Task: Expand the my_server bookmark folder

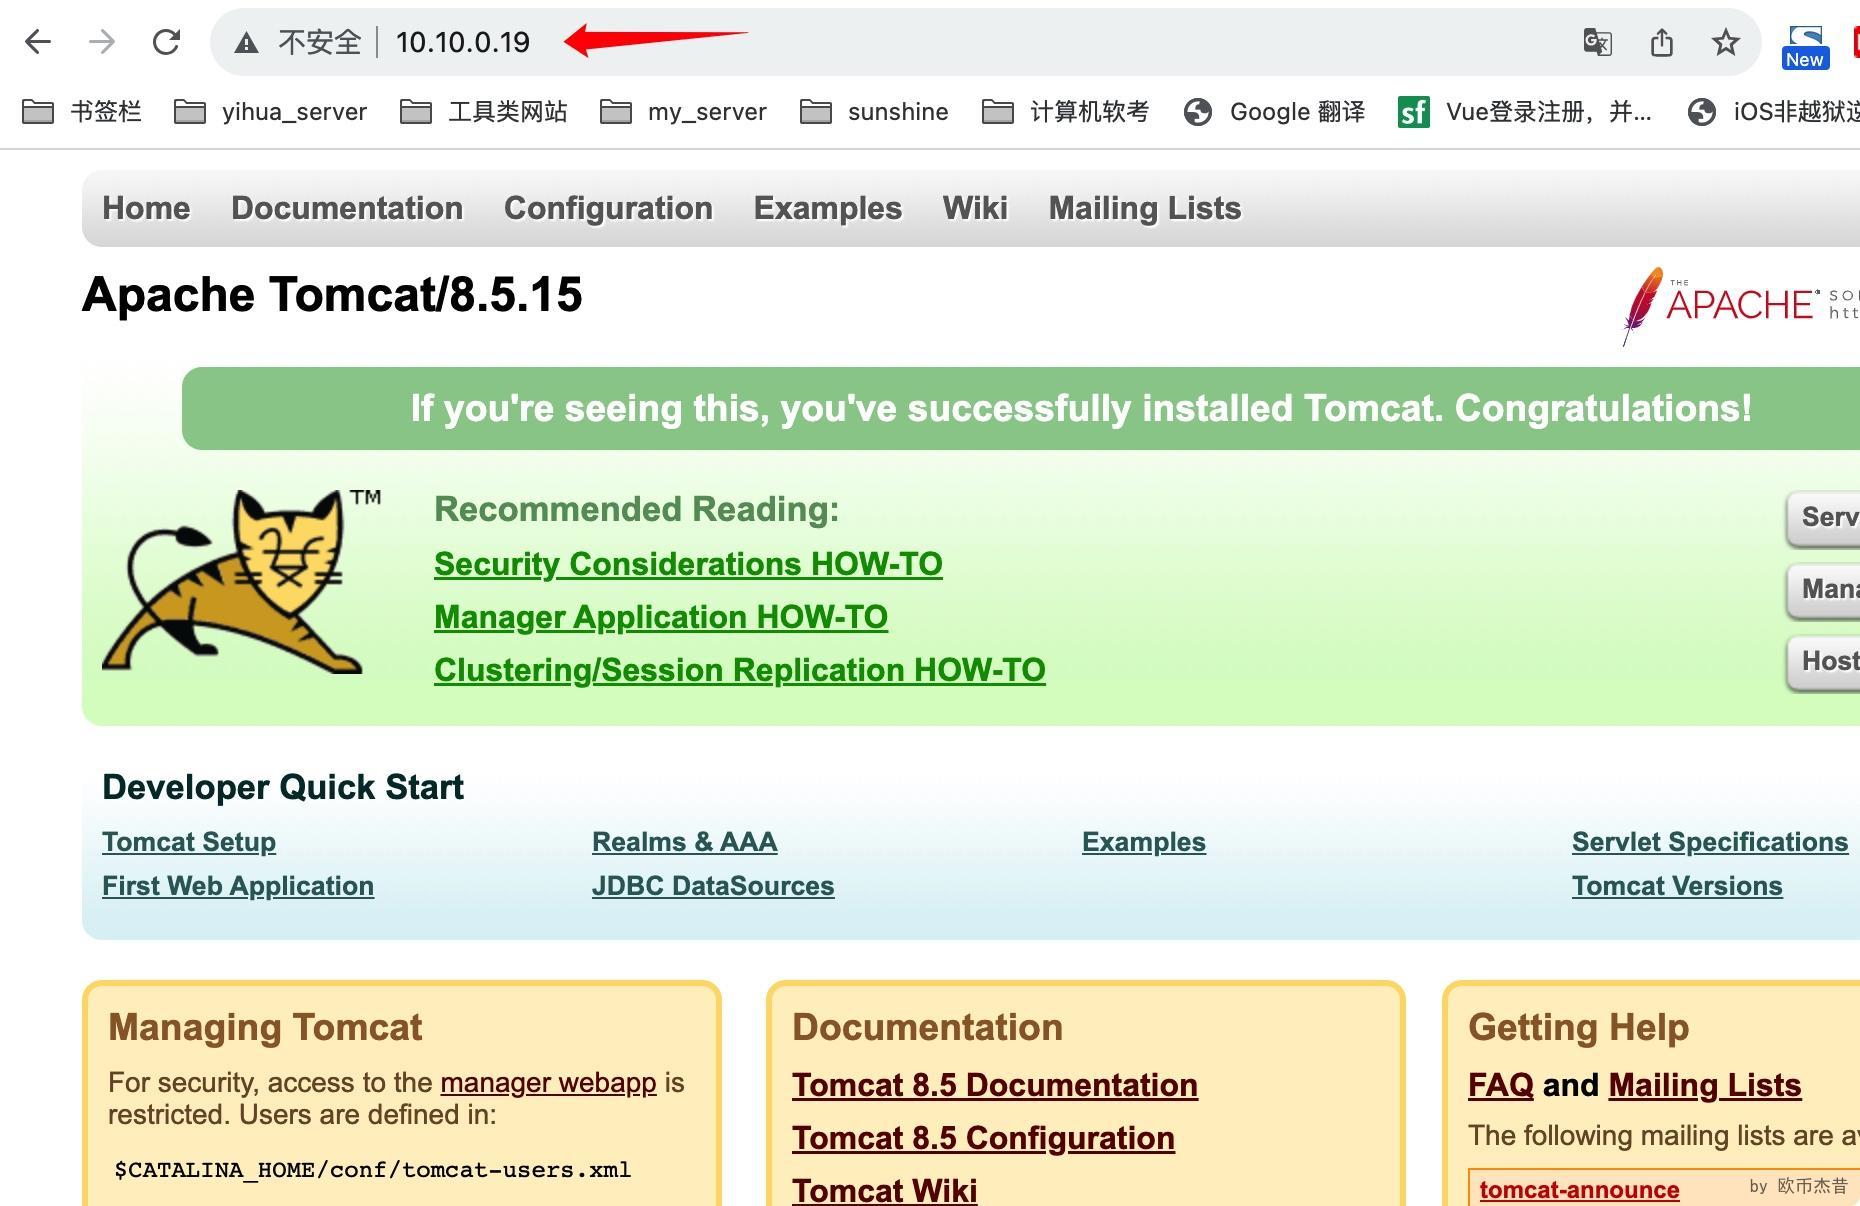Action: point(684,112)
